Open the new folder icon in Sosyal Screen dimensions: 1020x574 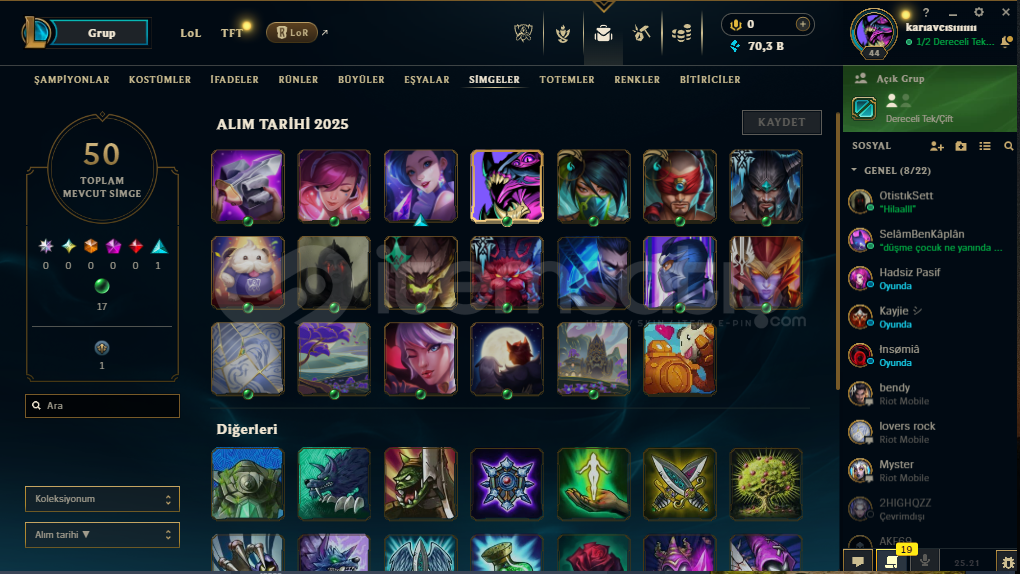click(961, 146)
